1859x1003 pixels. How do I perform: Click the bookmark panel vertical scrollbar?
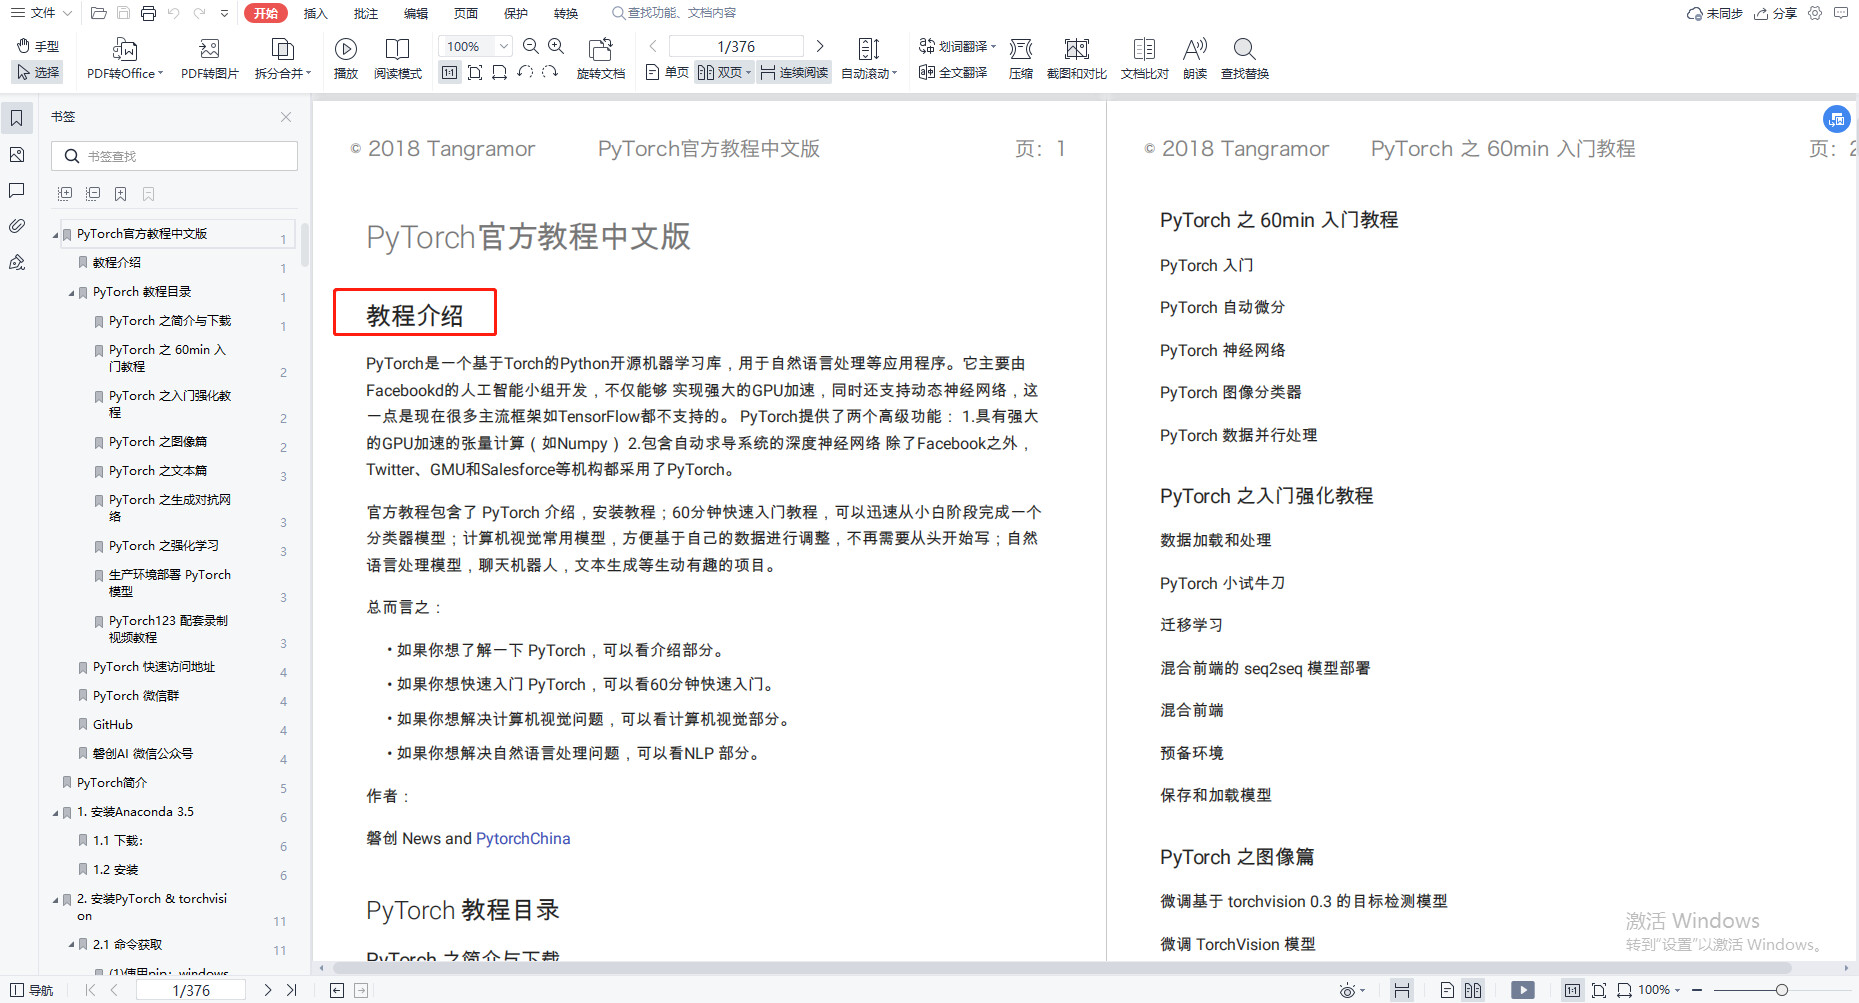tap(304, 245)
